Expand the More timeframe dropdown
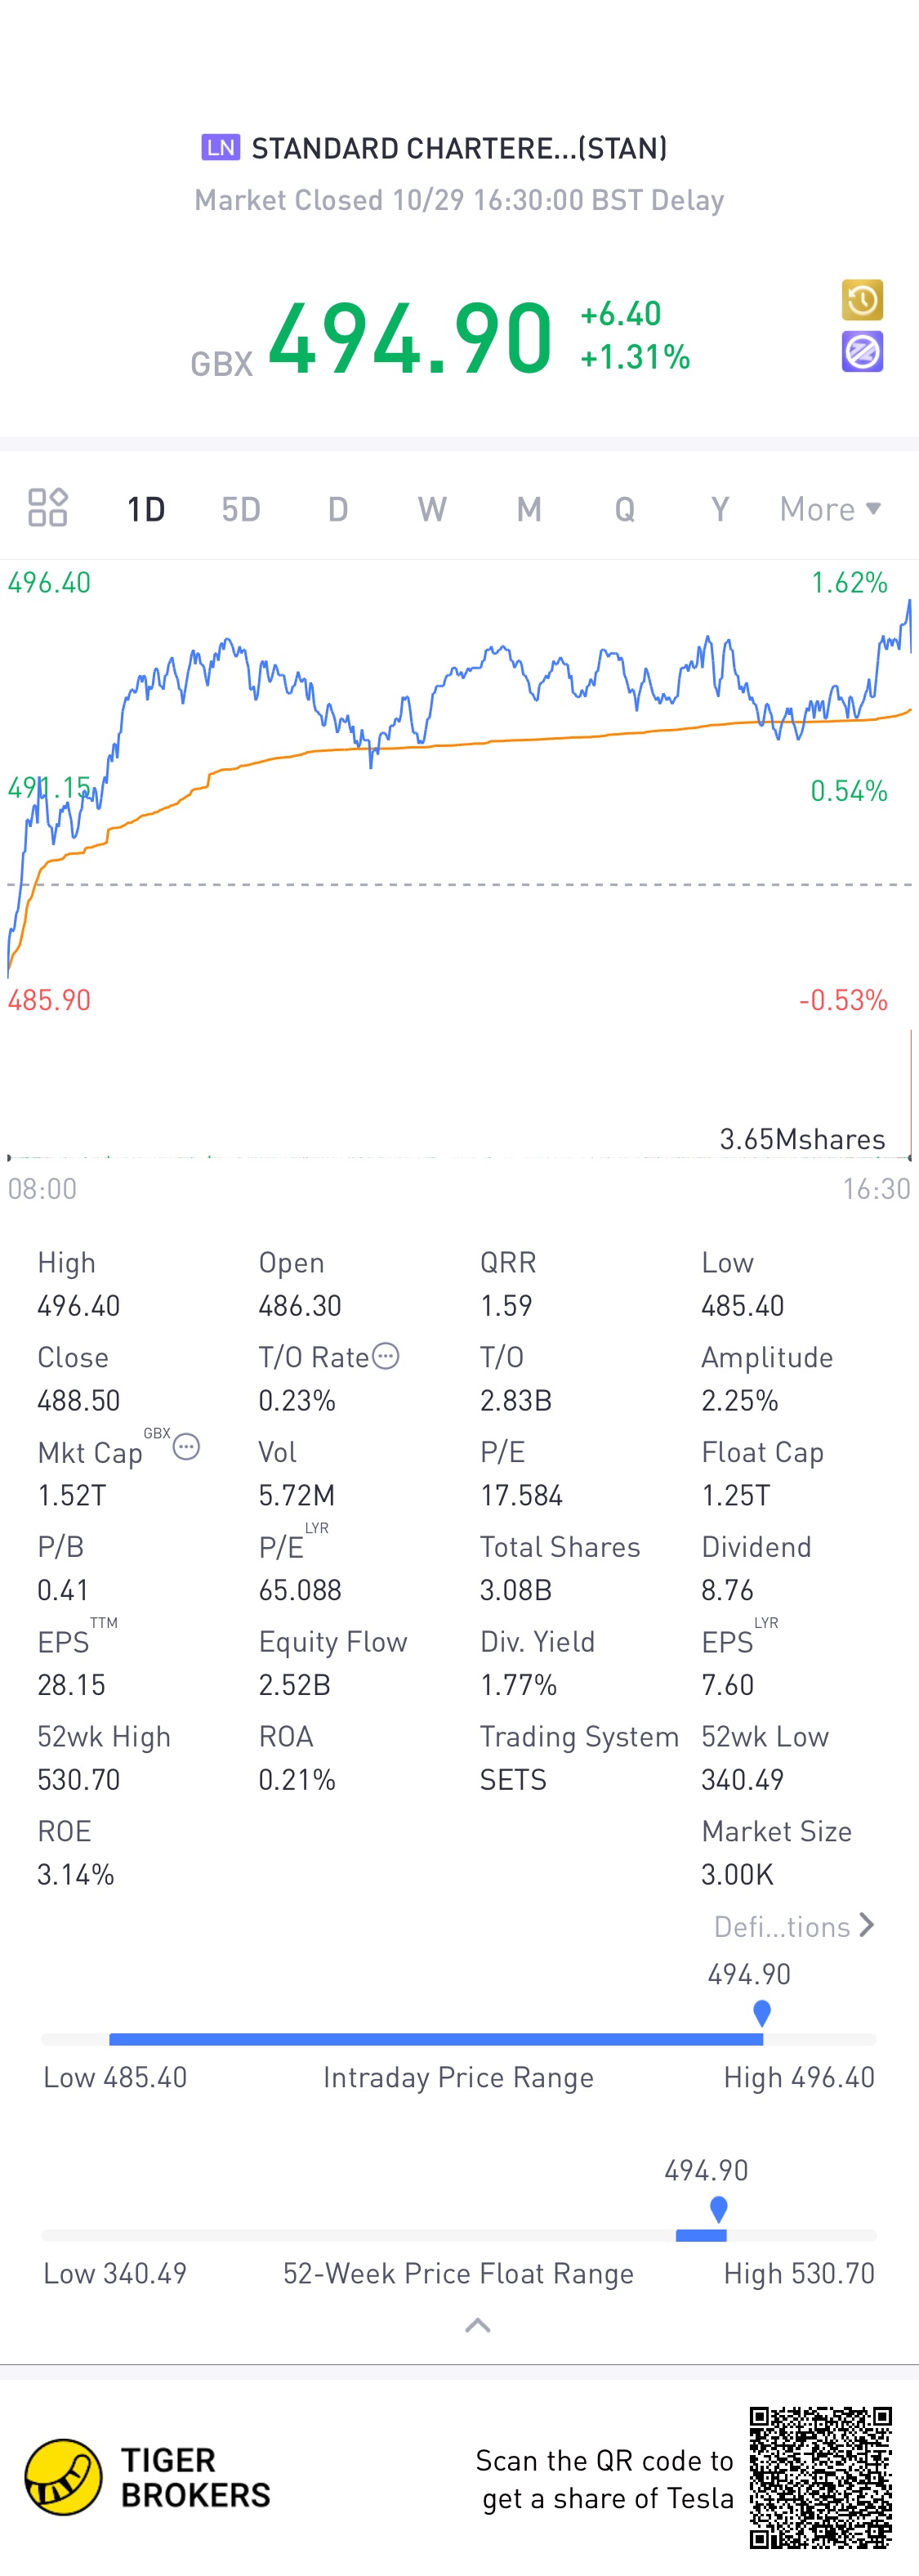This screenshot has height=2576, width=919. tap(830, 509)
